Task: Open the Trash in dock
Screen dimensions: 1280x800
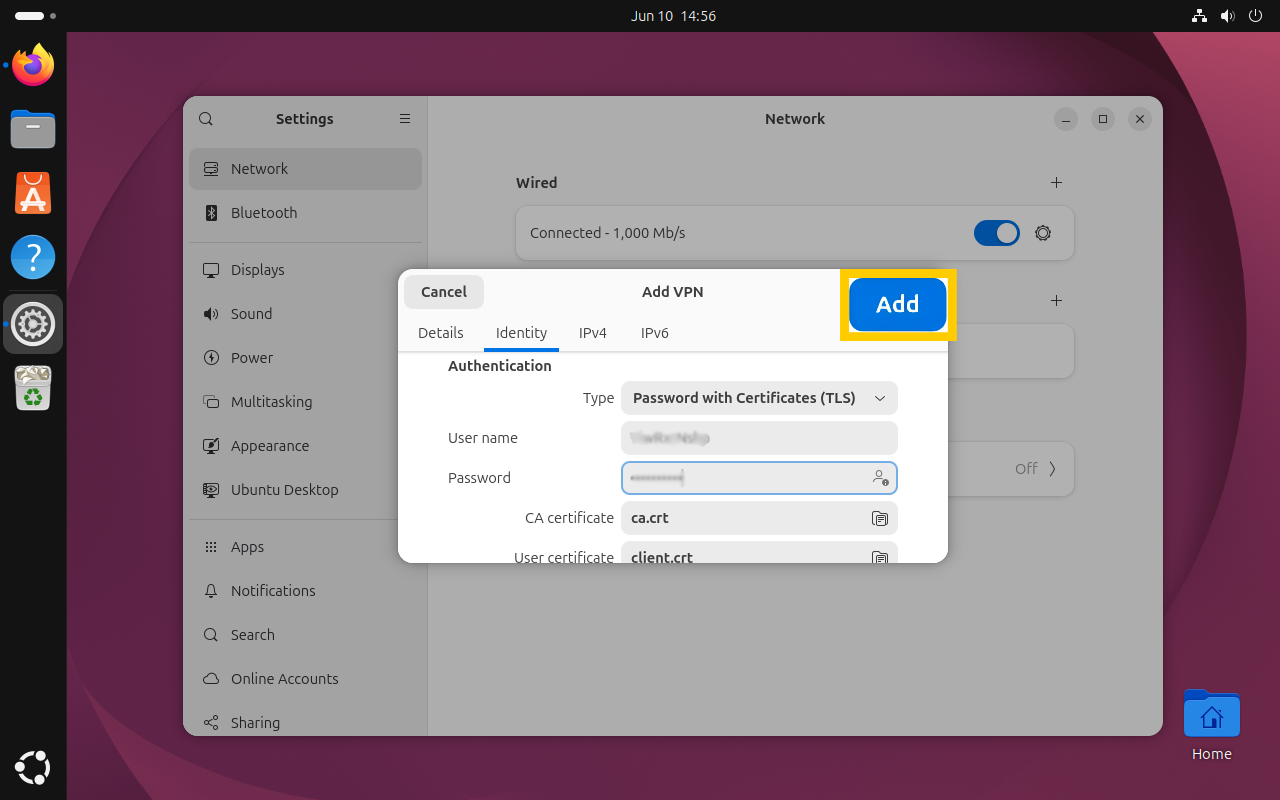Action: pyautogui.click(x=33, y=388)
